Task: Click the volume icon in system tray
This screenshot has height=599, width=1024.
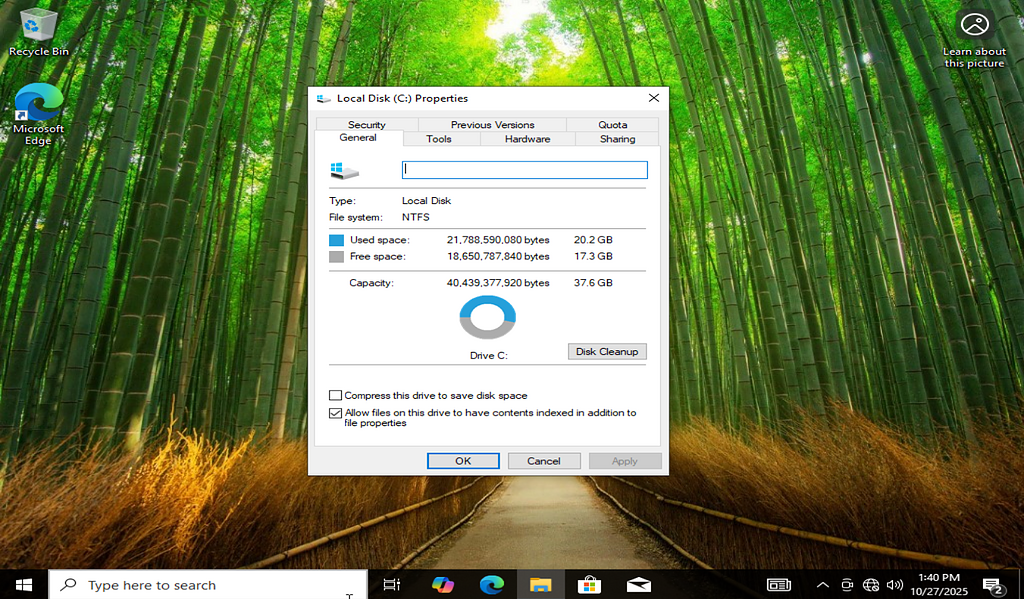Action: coord(895,585)
